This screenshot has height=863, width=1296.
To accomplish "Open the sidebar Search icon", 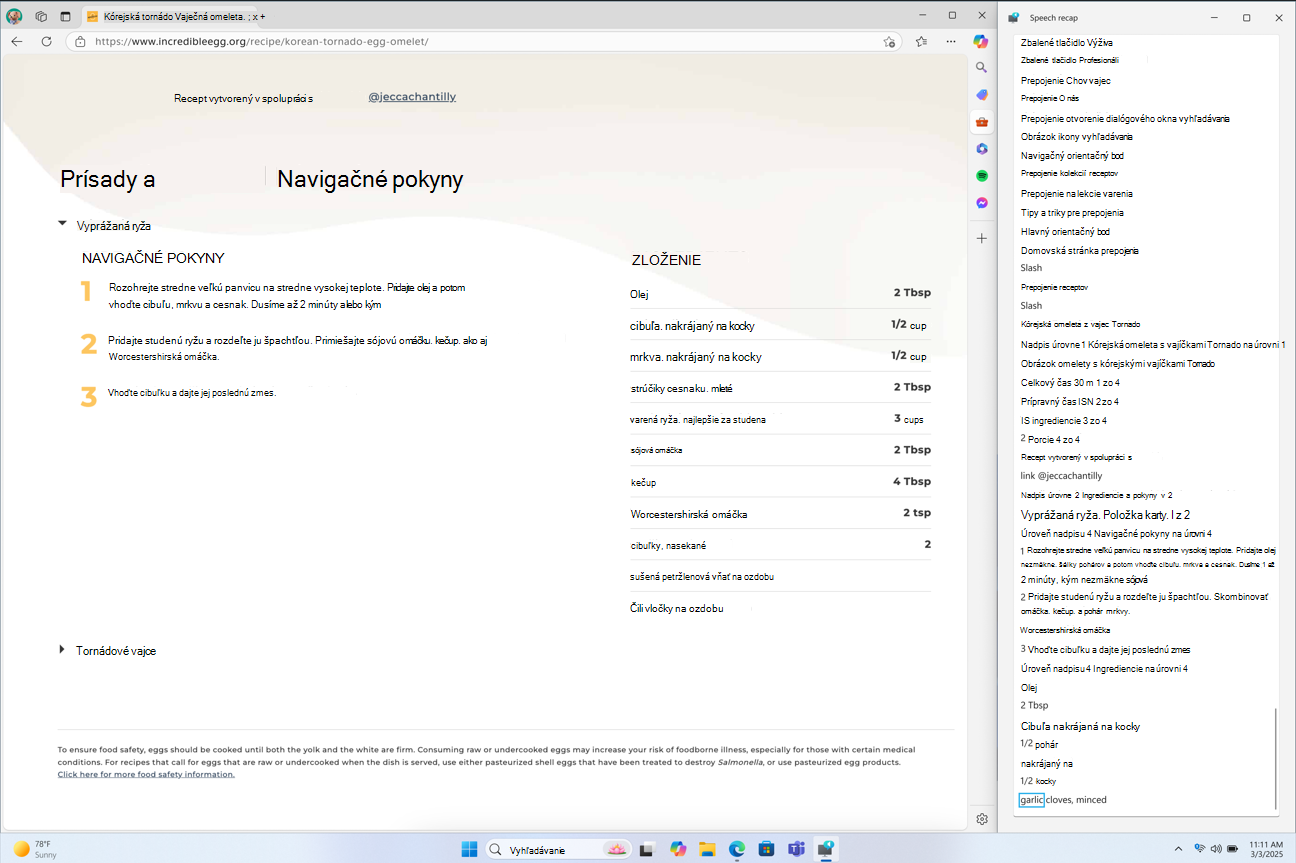I will 982,68.
